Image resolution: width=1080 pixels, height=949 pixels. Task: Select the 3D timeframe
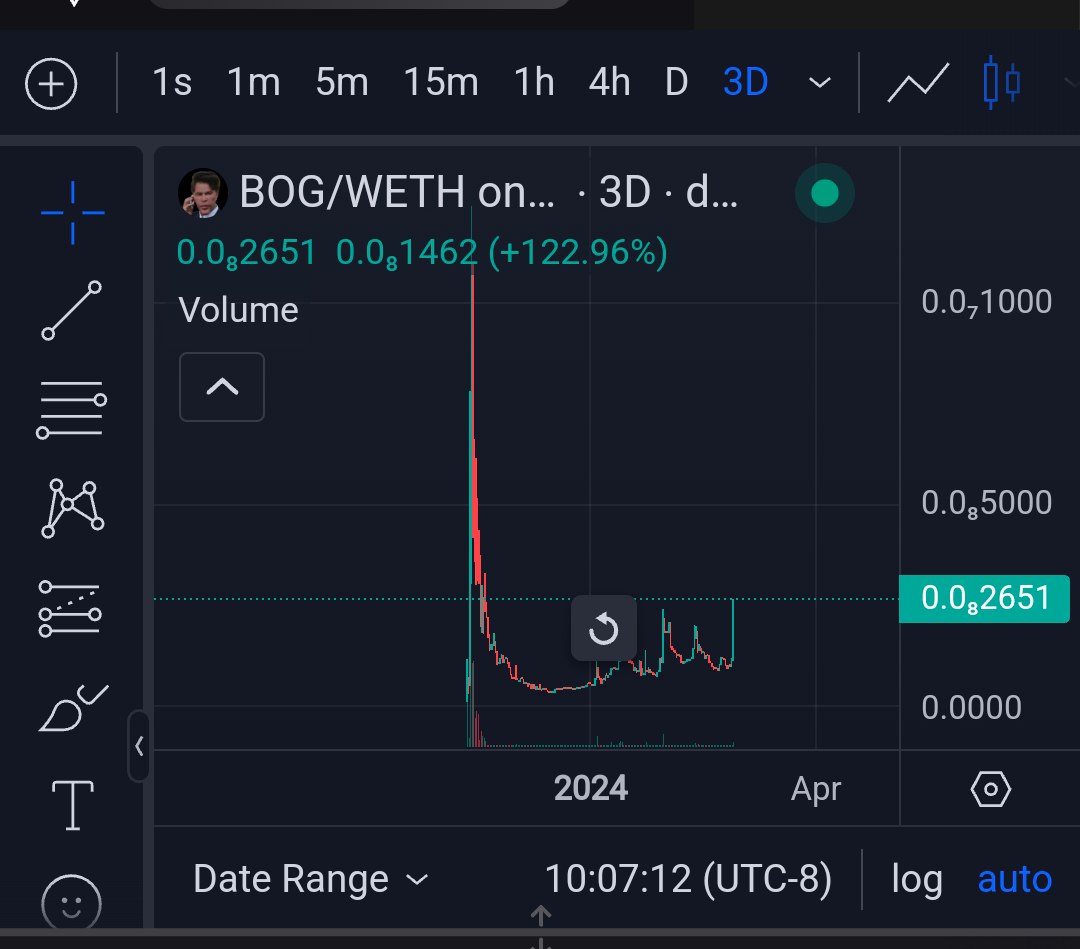pyautogui.click(x=746, y=83)
